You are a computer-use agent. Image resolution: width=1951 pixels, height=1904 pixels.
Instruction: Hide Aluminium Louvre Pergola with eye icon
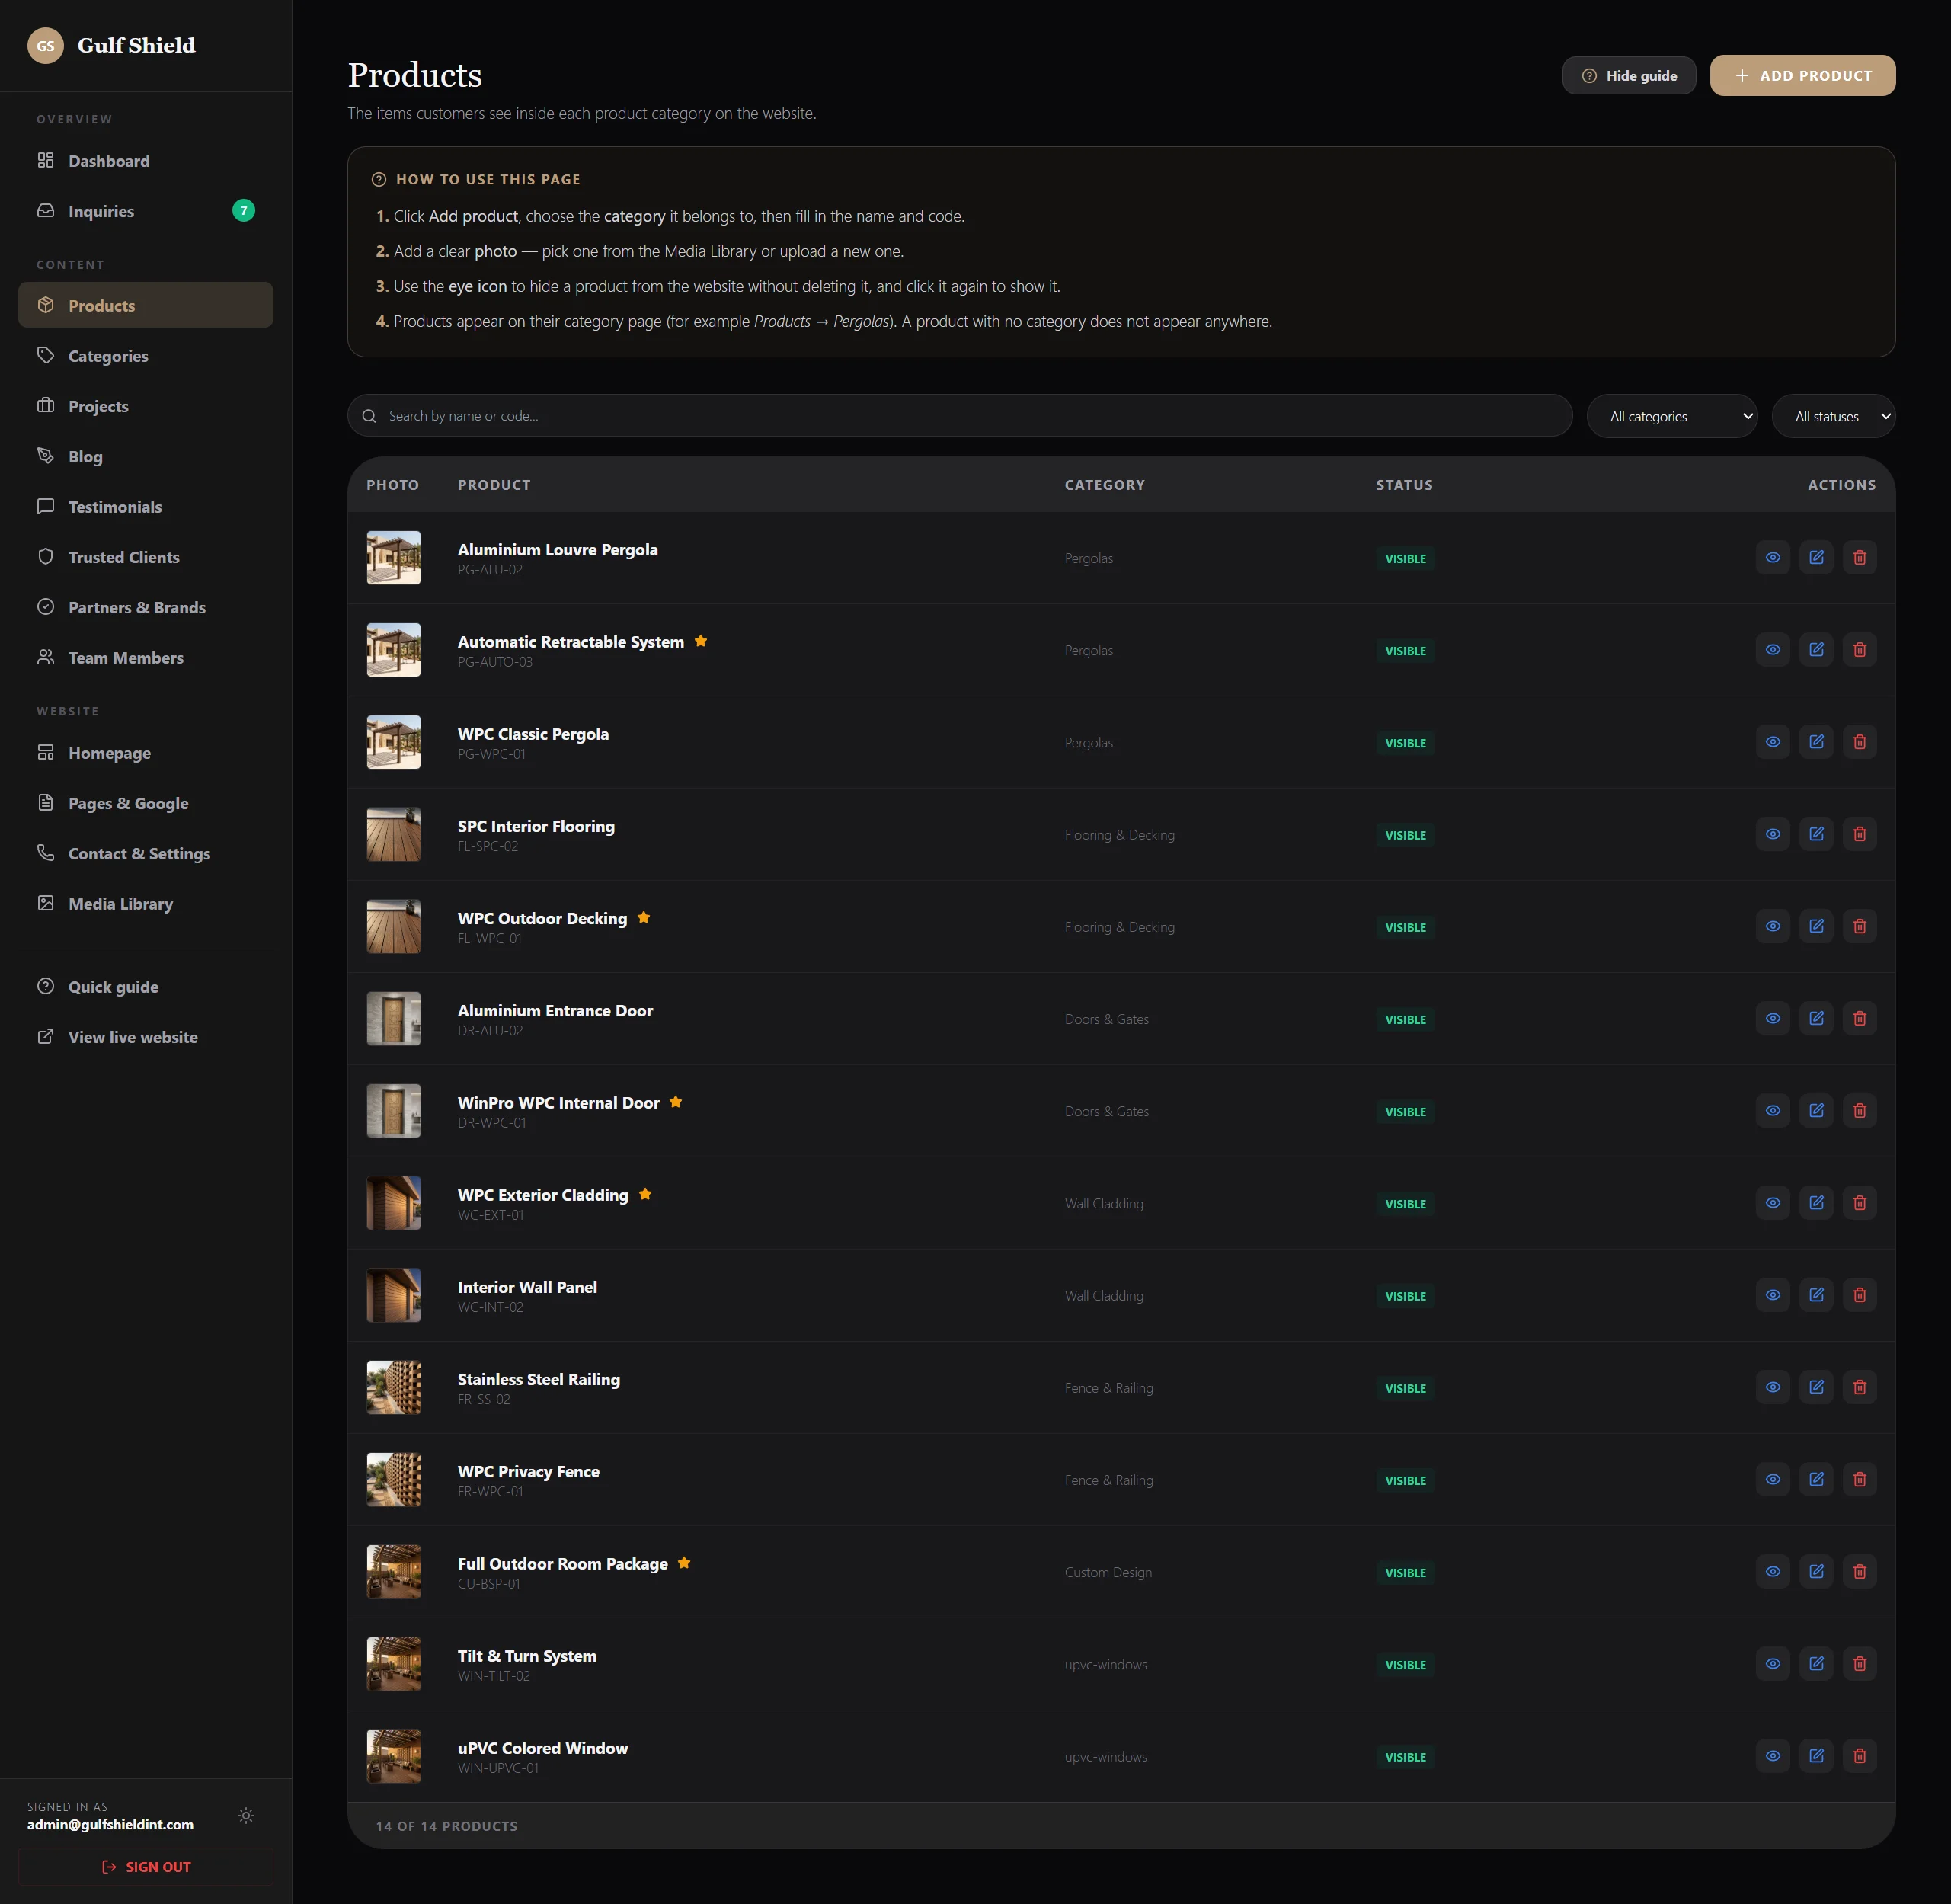coord(1772,558)
